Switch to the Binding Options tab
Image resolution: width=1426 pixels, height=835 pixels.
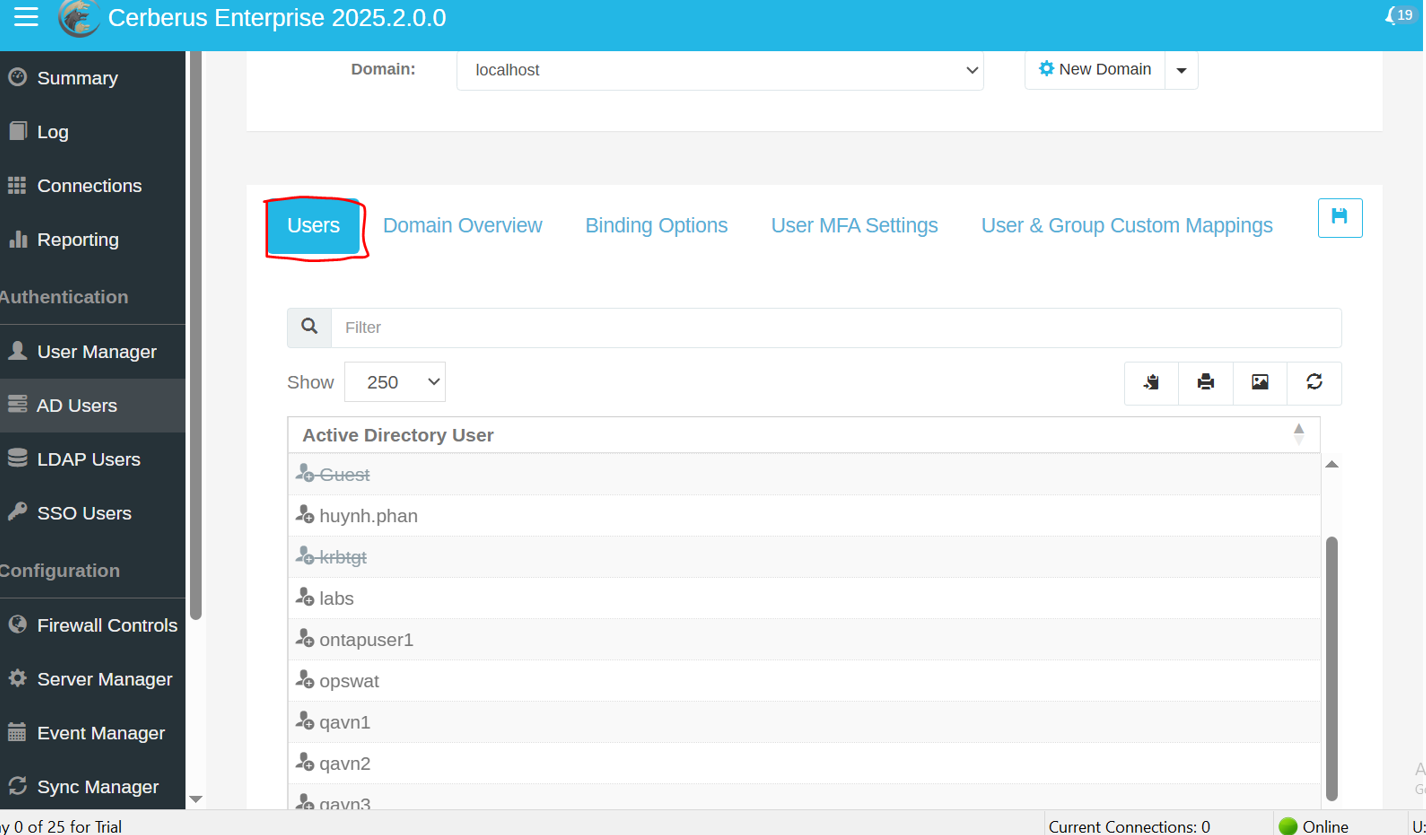pyautogui.click(x=656, y=226)
